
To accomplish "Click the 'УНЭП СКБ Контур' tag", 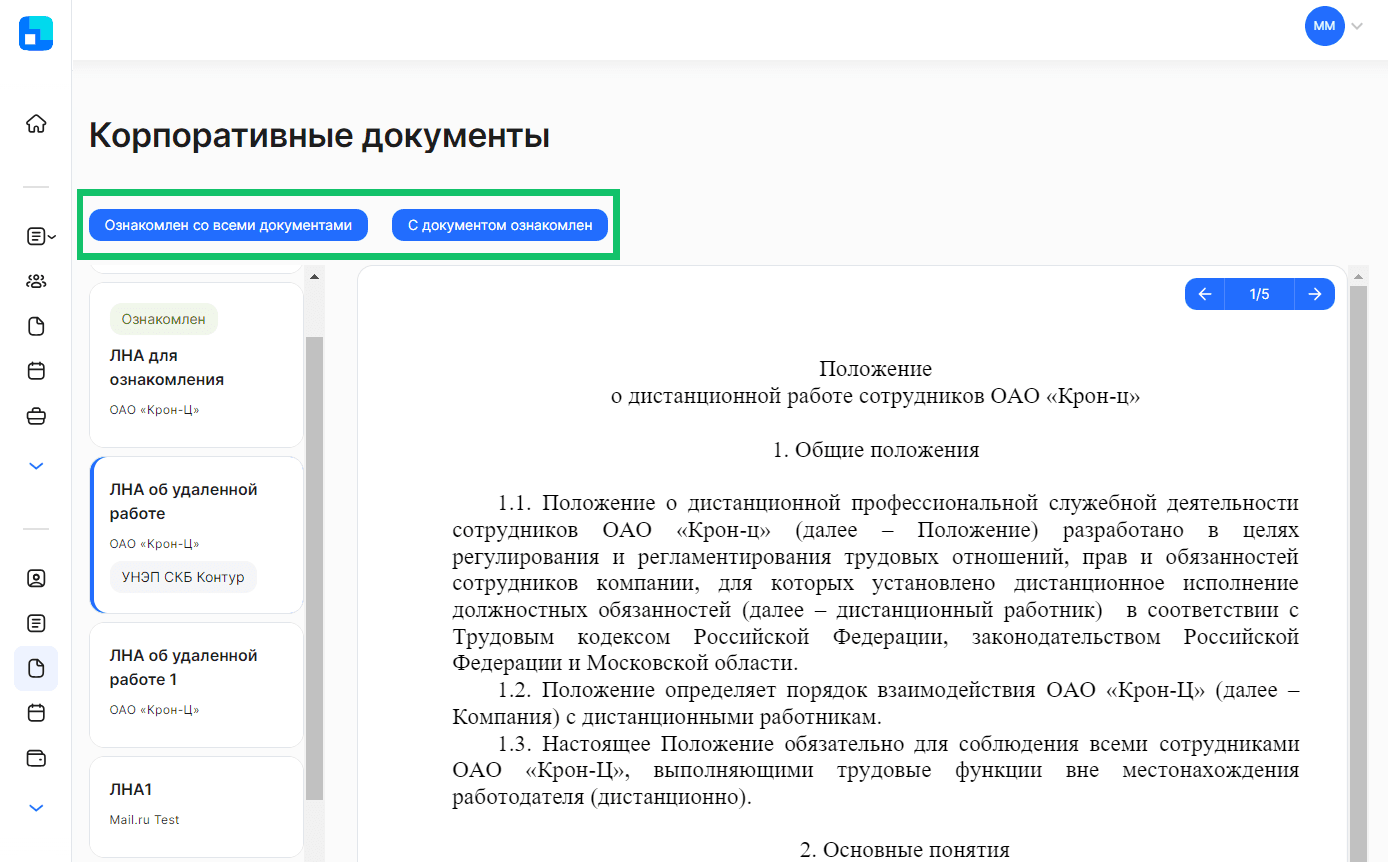I will (183, 577).
